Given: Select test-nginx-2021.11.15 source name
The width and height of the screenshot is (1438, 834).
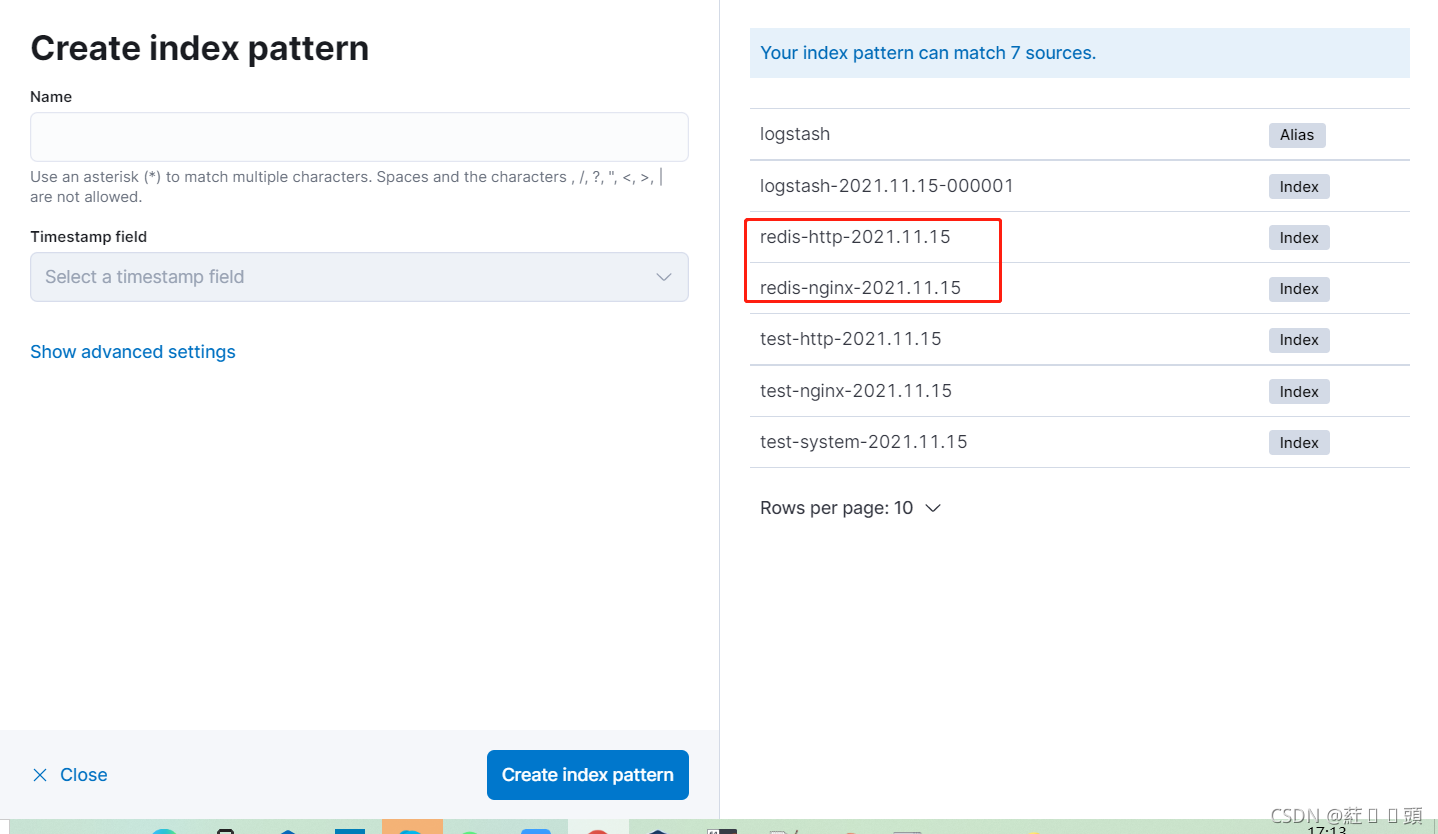Looking at the screenshot, I should click(856, 391).
